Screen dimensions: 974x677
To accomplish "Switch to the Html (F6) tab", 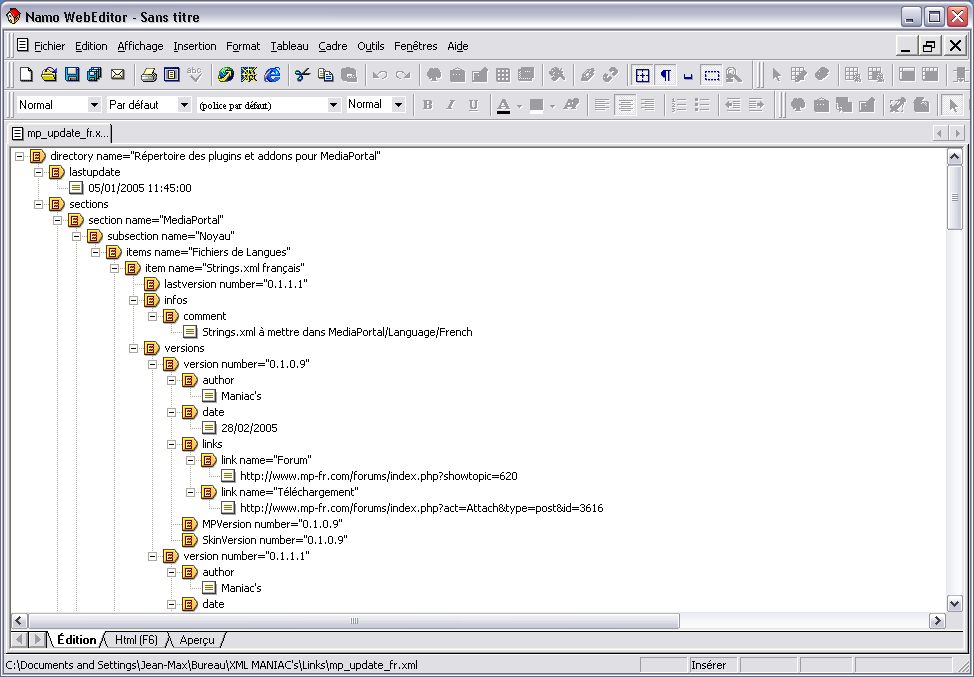I will [x=136, y=640].
